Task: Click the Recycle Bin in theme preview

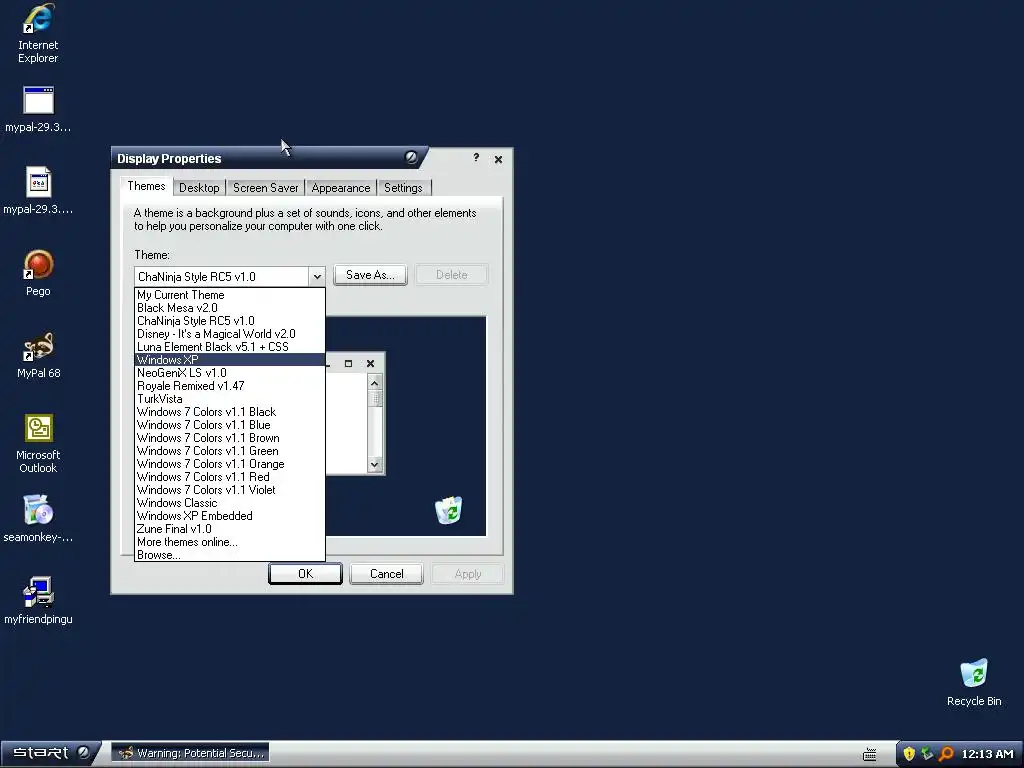Action: click(449, 510)
